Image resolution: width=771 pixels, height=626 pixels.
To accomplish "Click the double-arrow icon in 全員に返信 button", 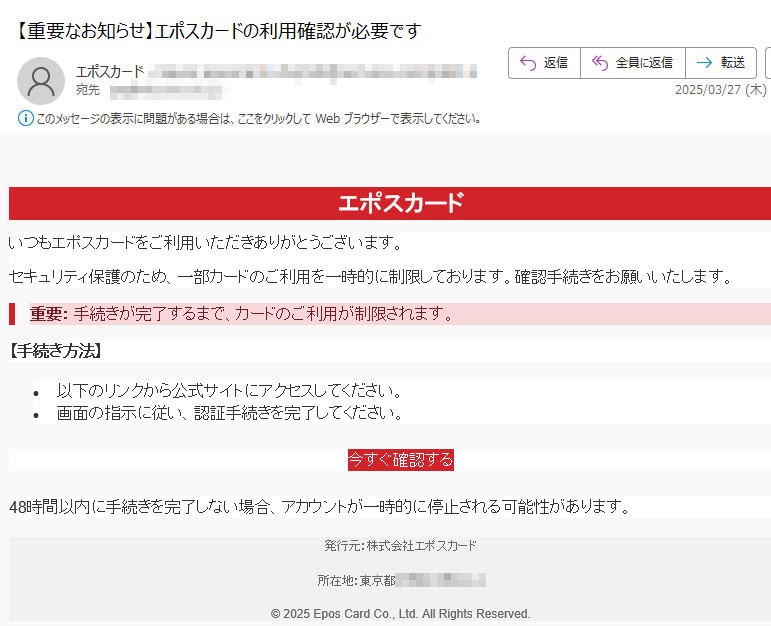I will point(600,63).
